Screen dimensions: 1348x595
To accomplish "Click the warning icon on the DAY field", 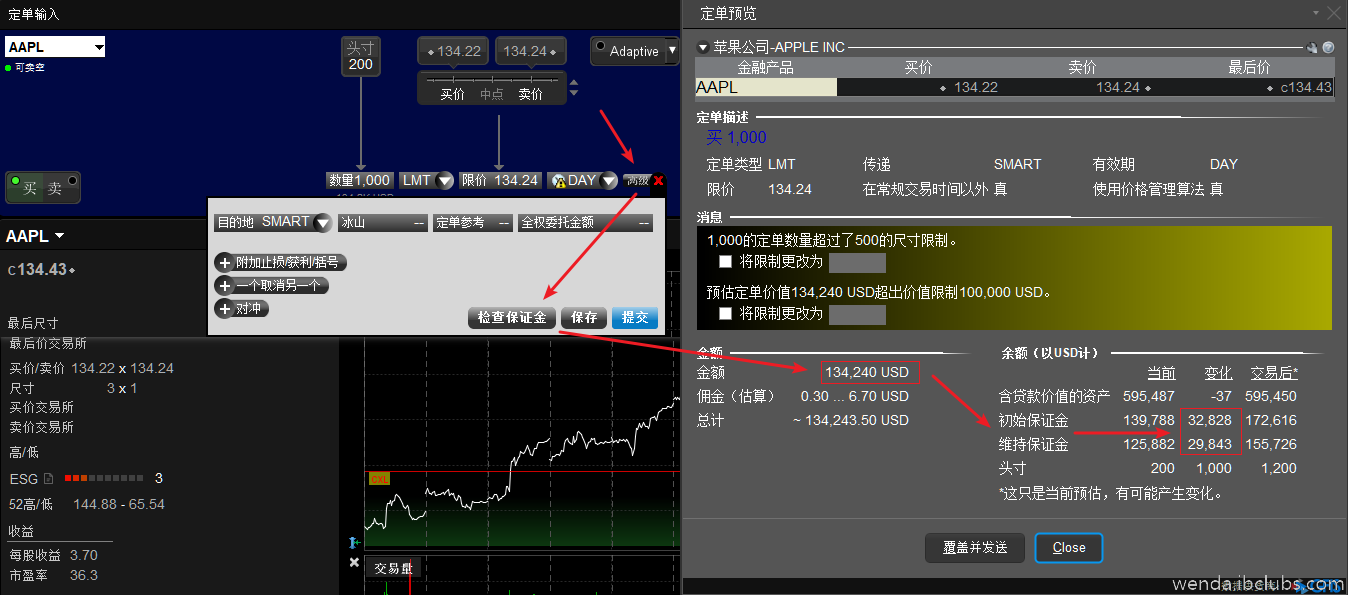I will tap(558, 181).
